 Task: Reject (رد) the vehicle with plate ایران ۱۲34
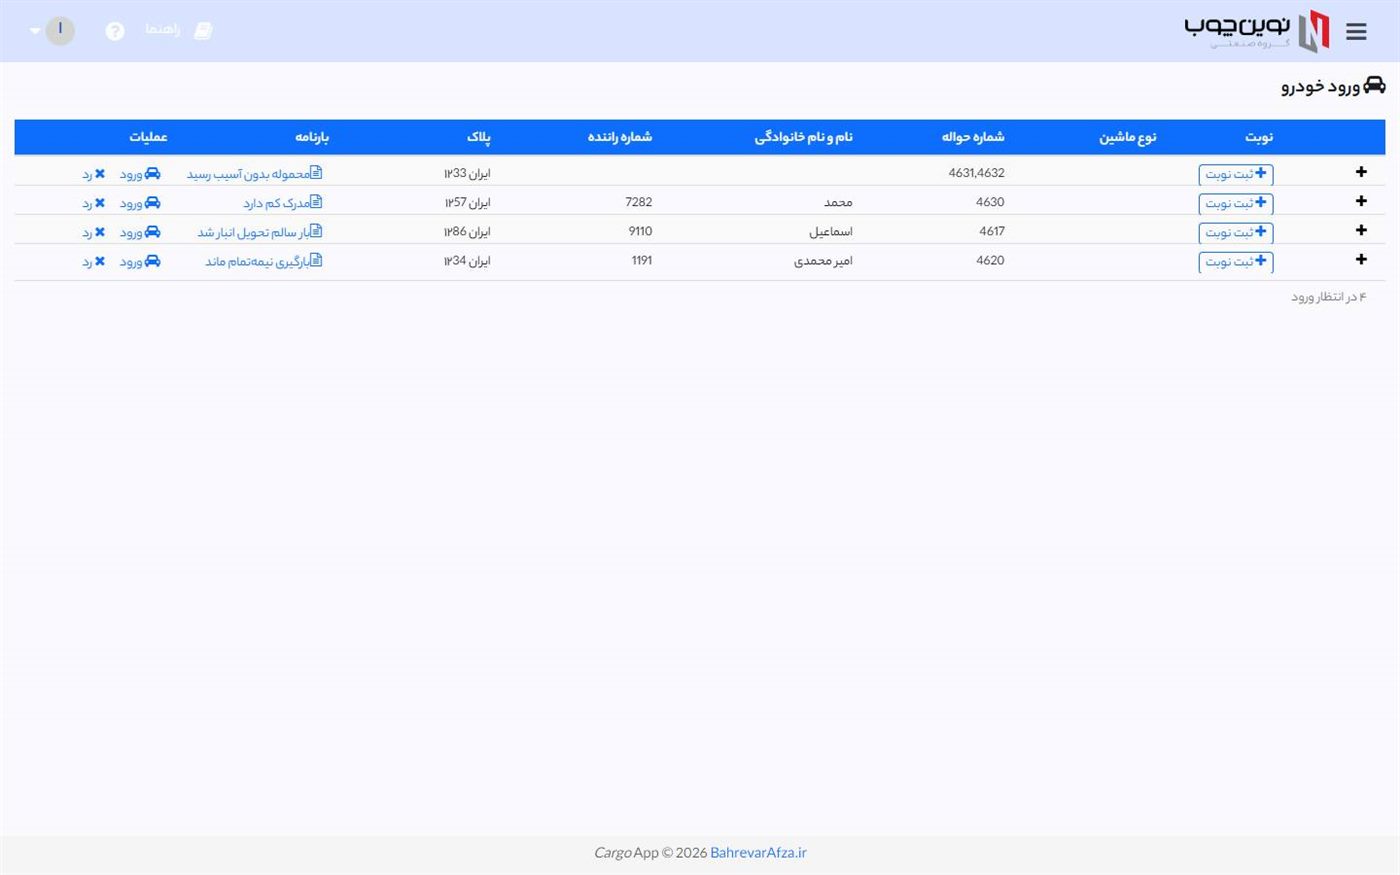[94, 261]
